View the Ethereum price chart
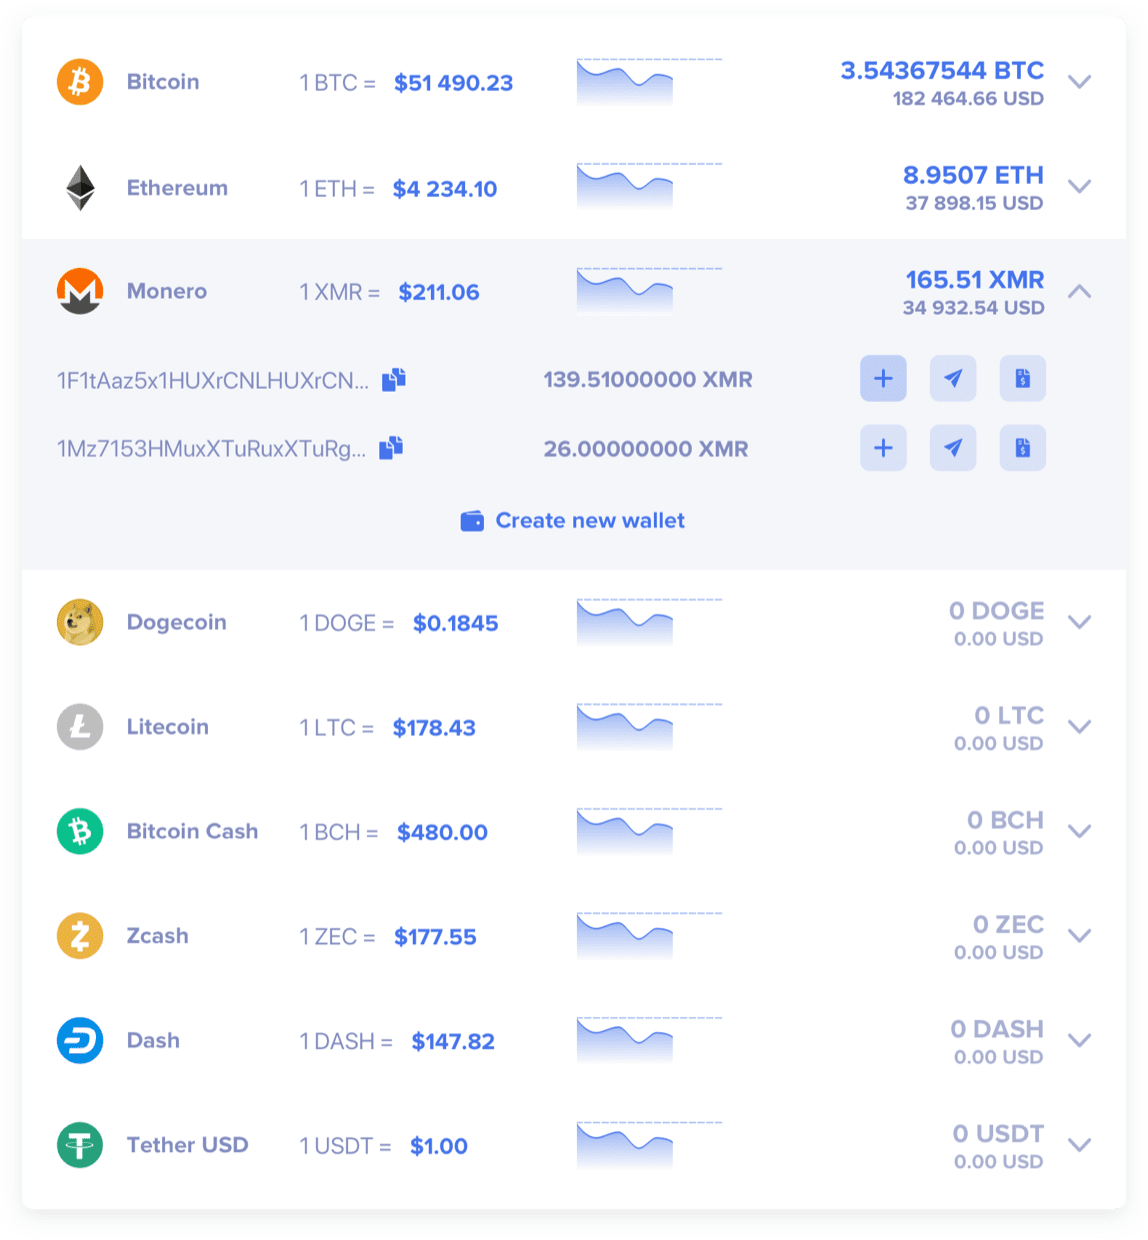The height and width of the screenshot is (1240, 1148). pyautogui.click(x=649, y=186)
